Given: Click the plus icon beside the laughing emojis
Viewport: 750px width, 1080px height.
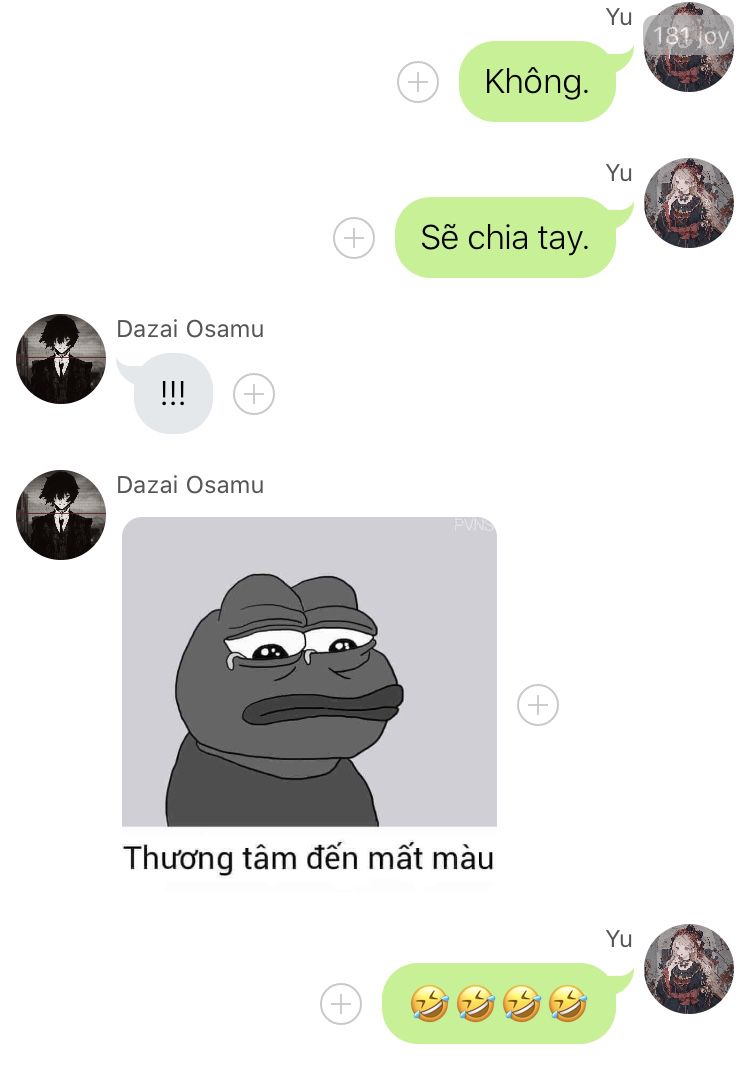Looking at the screenshot, I should click(x=341, y=1004).
